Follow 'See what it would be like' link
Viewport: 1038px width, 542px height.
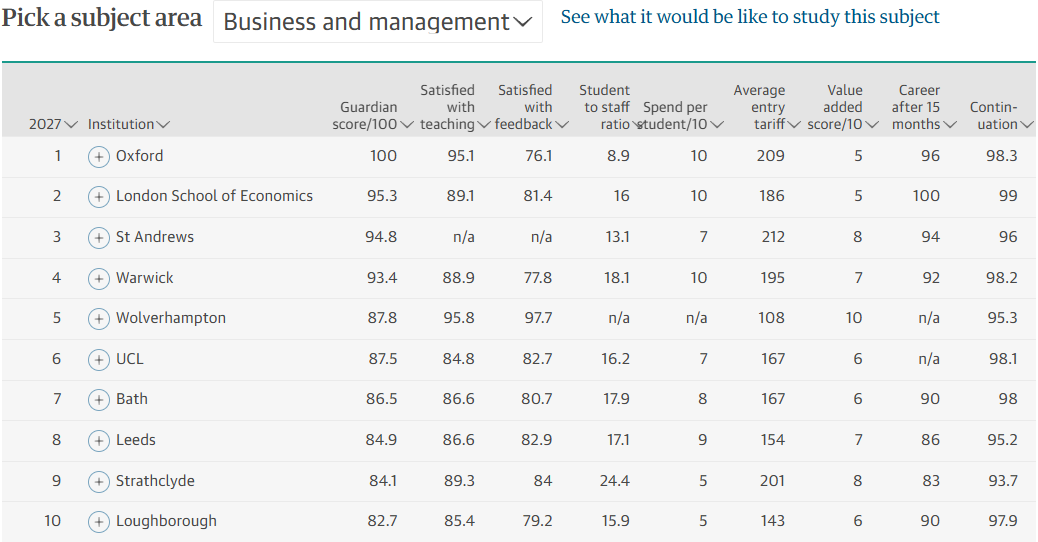click(749, 17)
